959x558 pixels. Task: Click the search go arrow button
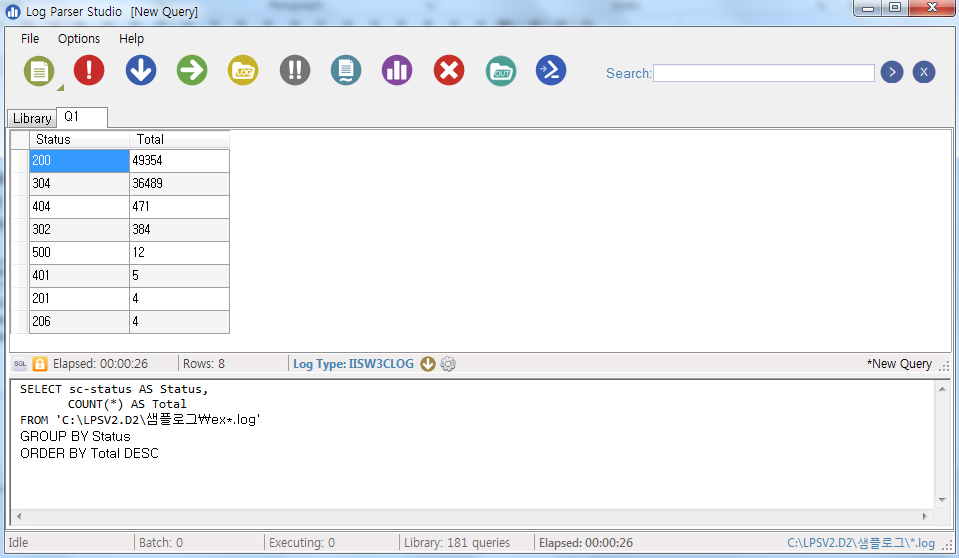click(892, 72)
